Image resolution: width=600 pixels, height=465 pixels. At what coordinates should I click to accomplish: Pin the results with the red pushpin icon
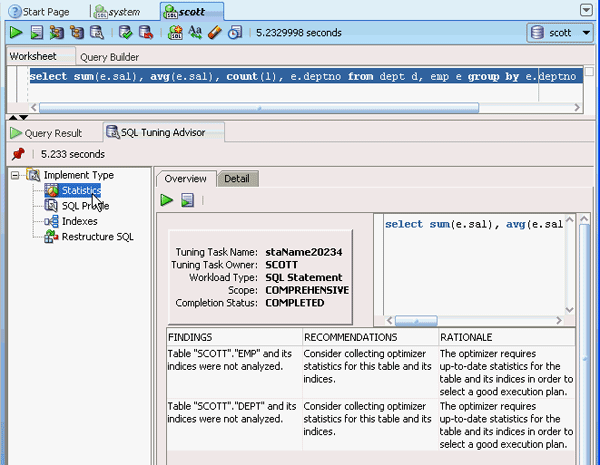click(18, 154)
